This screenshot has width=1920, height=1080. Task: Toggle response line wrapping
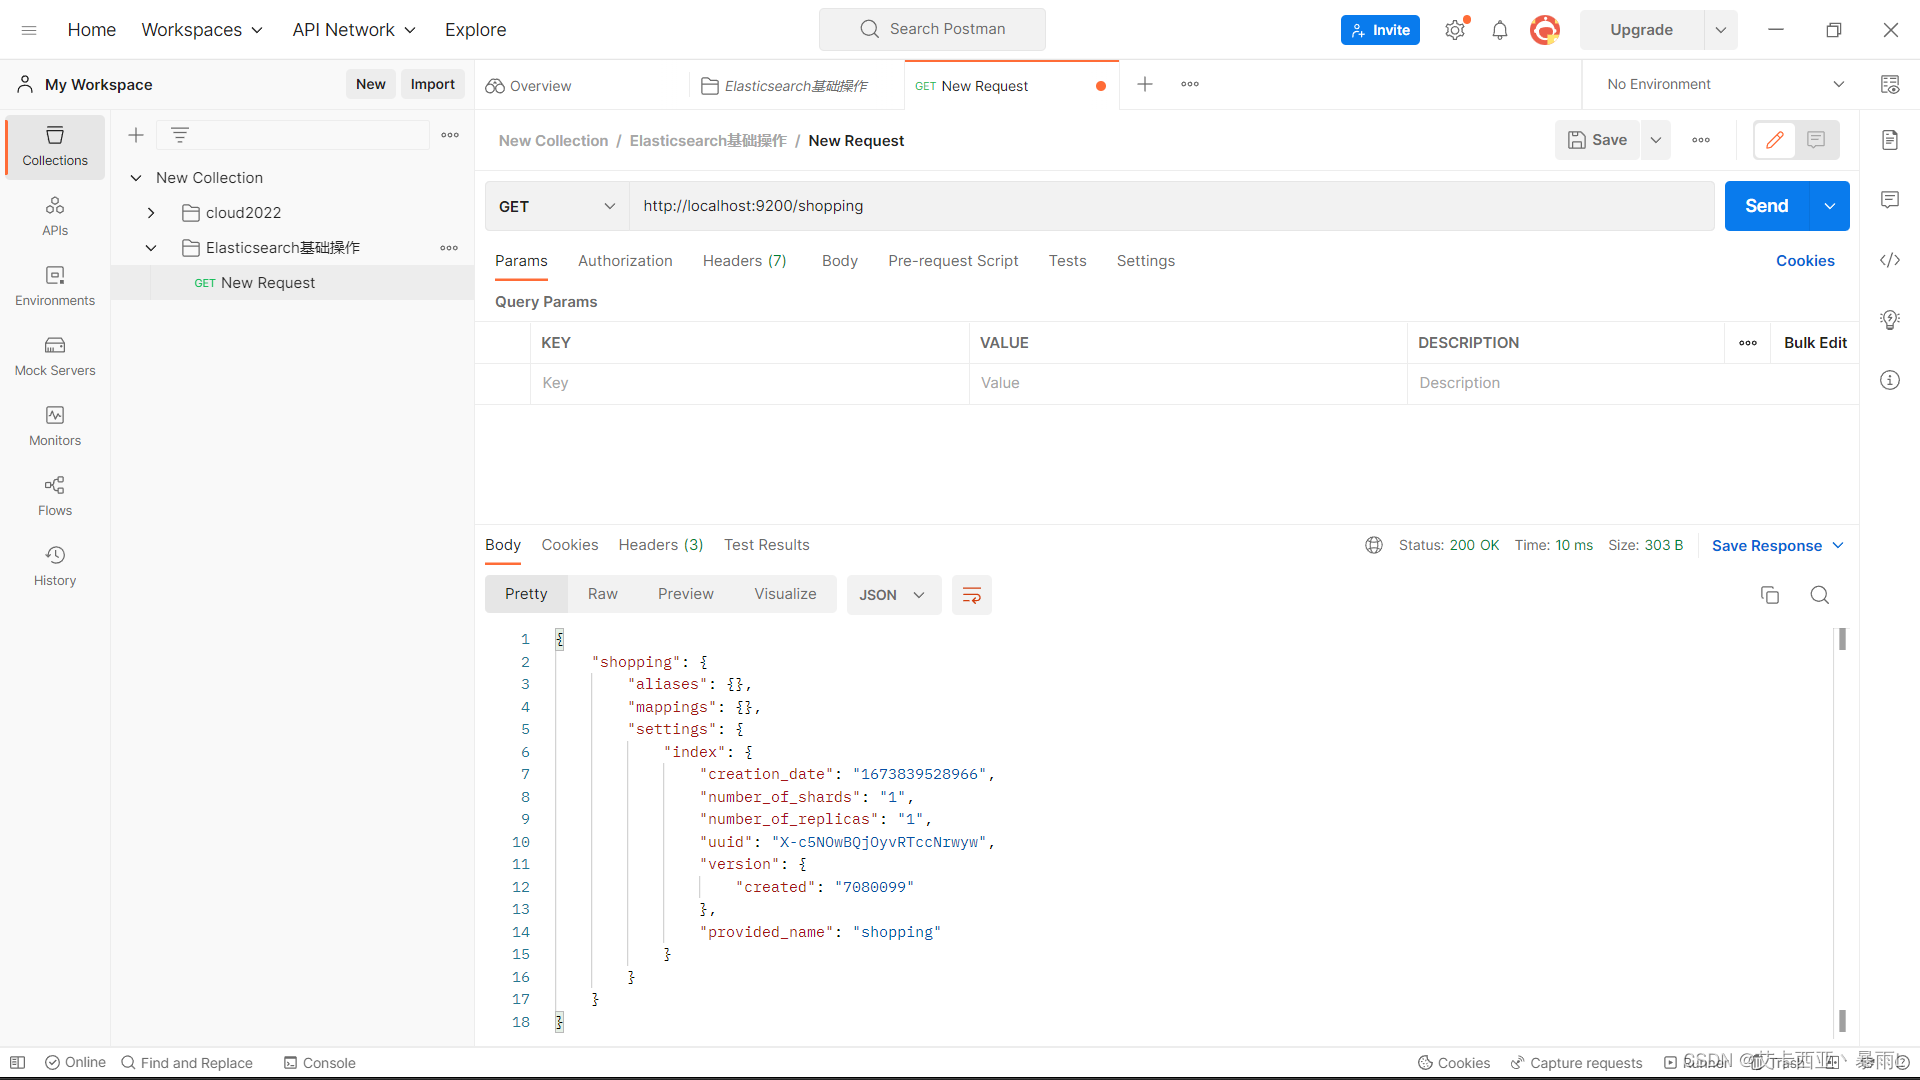[x=971, y=595]
